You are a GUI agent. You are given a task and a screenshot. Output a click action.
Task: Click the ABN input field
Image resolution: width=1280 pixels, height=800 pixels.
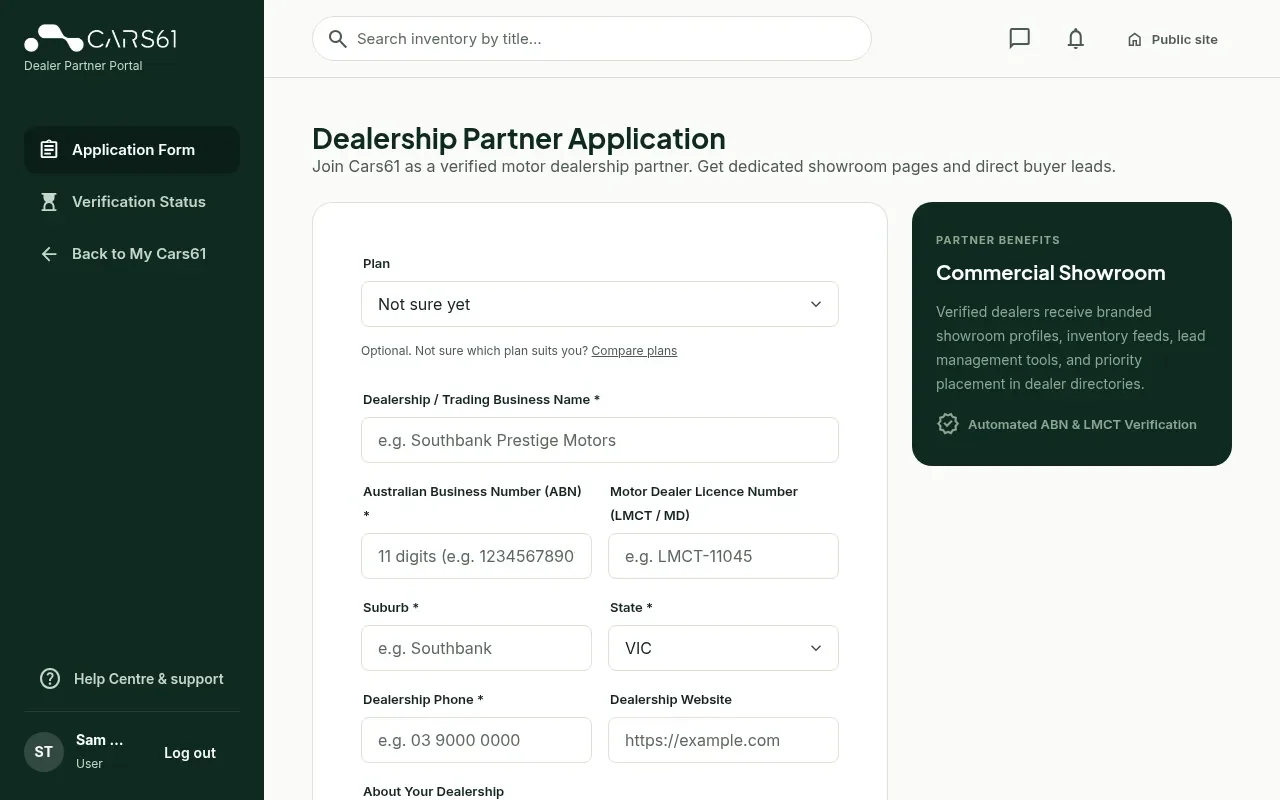coord(476,556)
